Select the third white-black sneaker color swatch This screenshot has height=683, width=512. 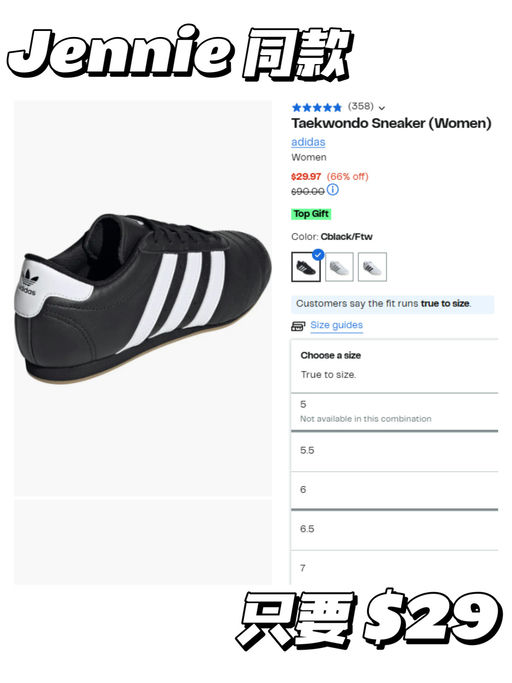coord(372,267)
